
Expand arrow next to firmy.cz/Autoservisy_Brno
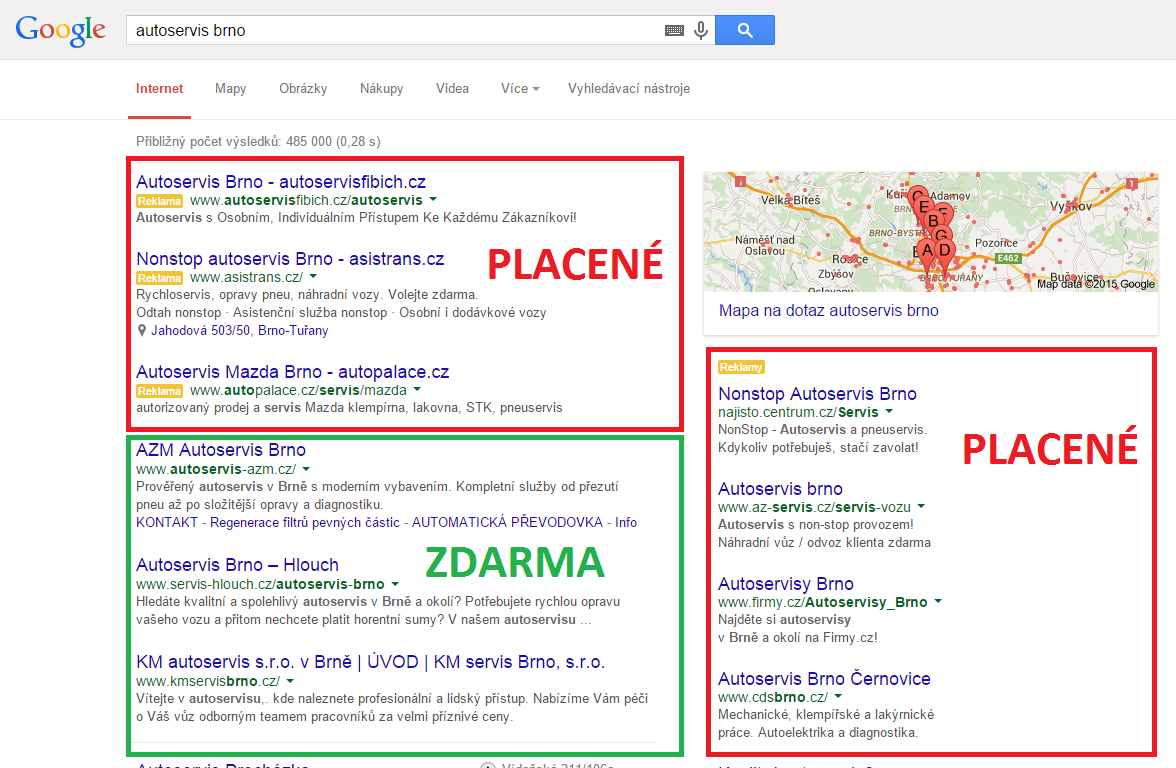[938, 602]
